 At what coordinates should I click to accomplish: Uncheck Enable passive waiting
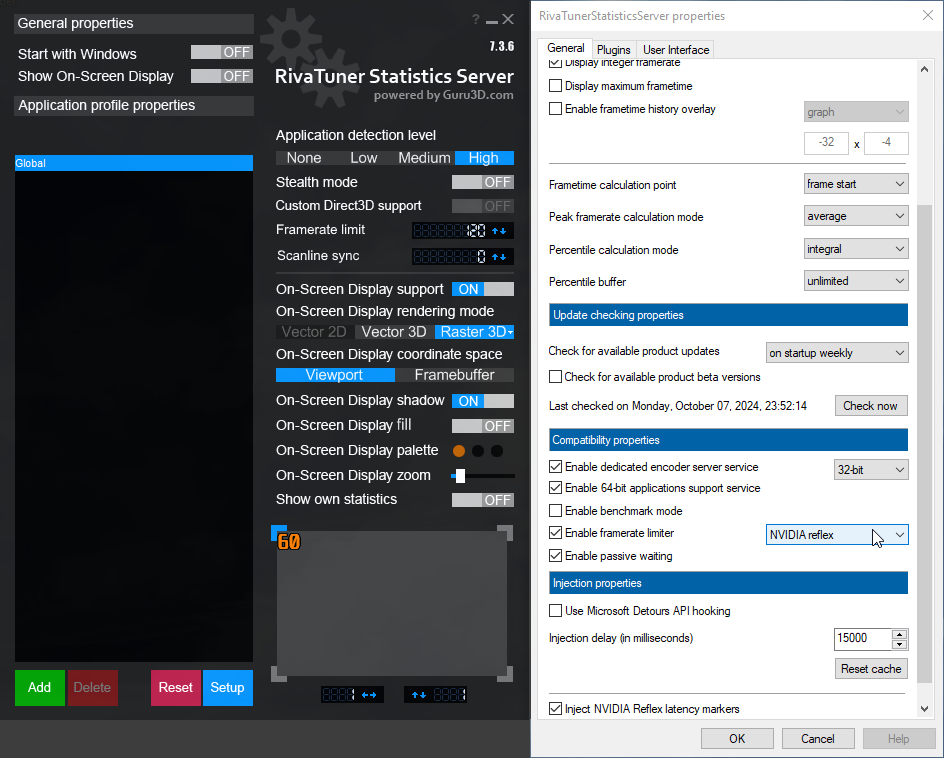556,556
